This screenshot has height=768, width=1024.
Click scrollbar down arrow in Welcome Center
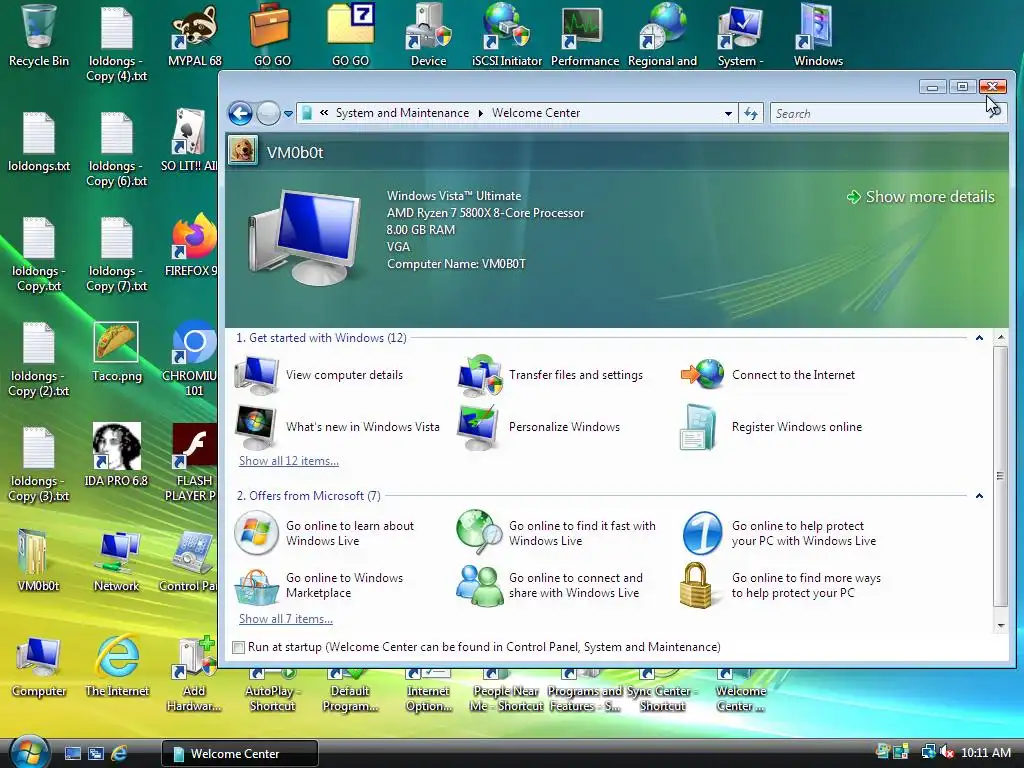point(1000,626)
